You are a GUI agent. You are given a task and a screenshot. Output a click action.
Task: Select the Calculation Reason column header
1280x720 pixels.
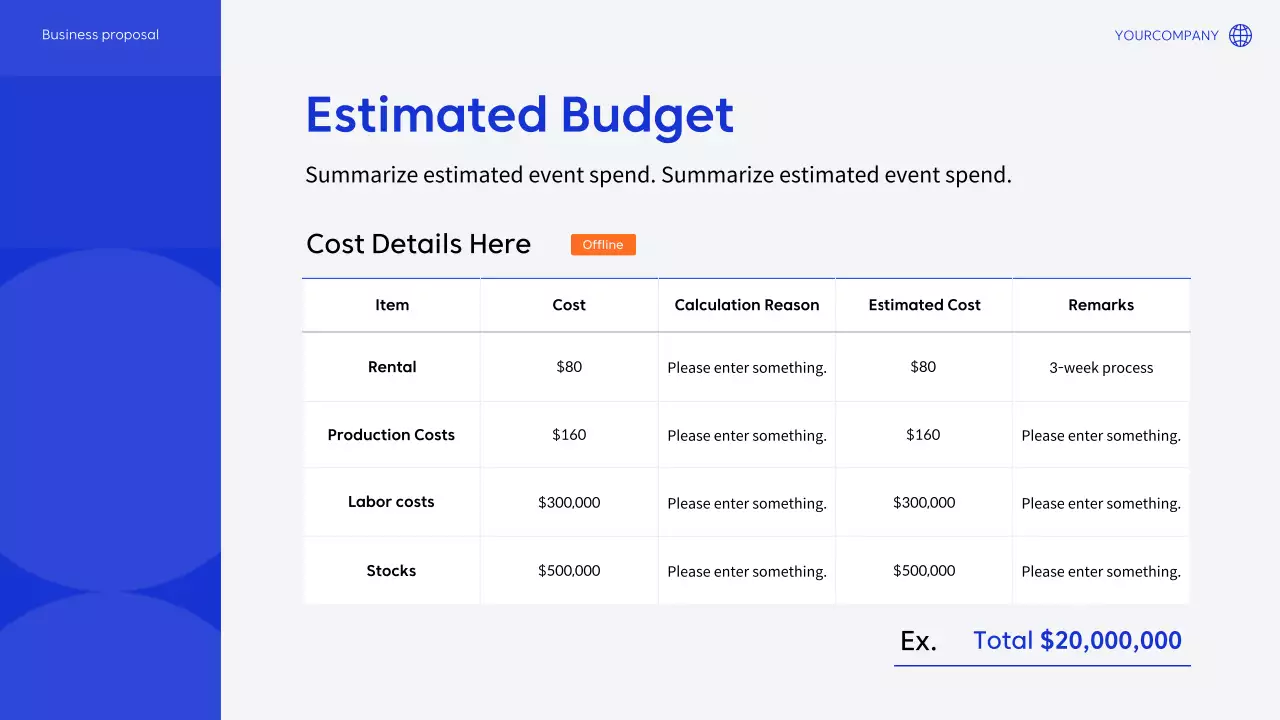click(x=746, y=305)
